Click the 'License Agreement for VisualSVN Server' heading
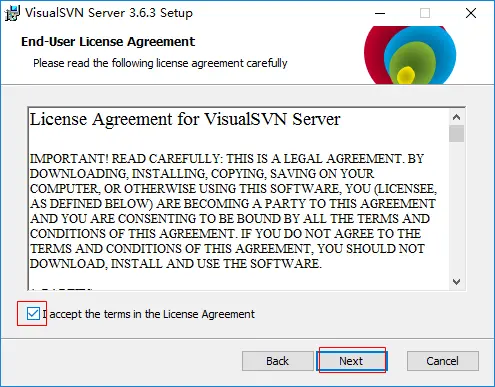The height and width of the screenshot is (387, 495). [x=185, y=119]
